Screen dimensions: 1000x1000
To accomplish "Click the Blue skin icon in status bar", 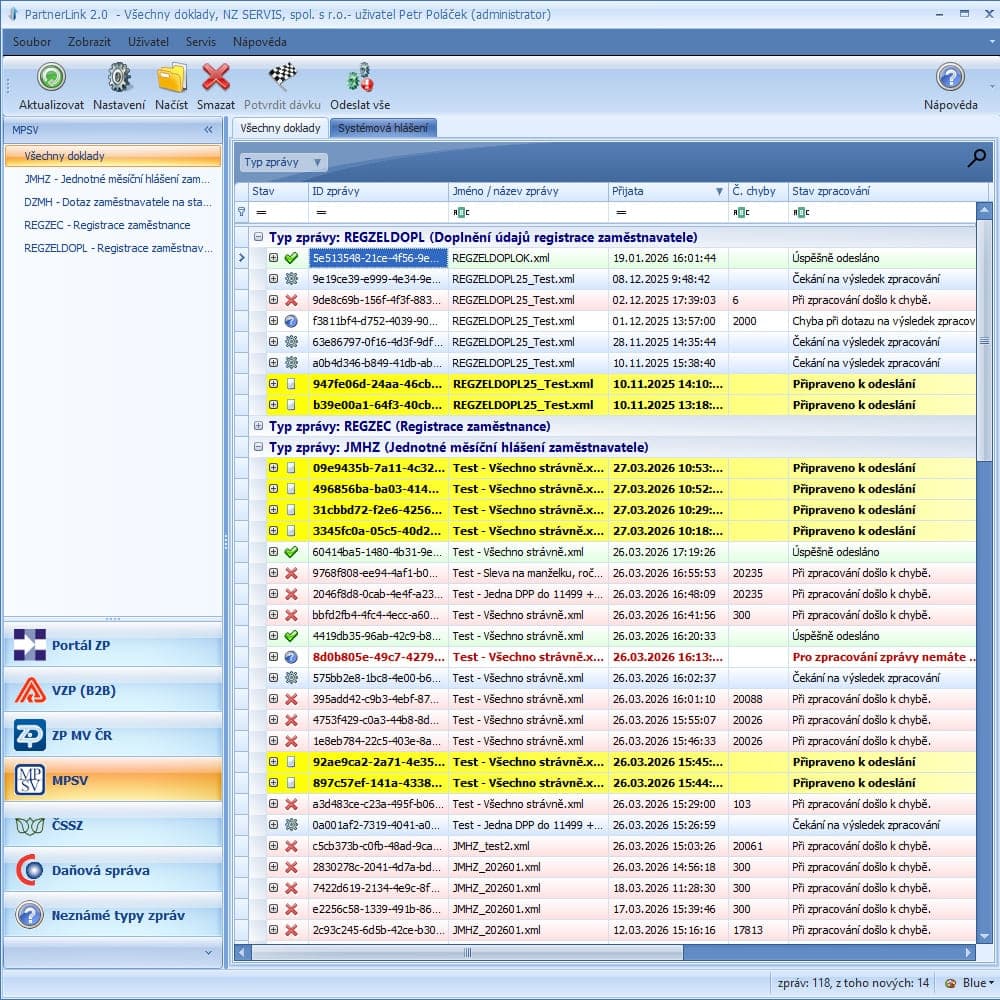I will (951, 983).
